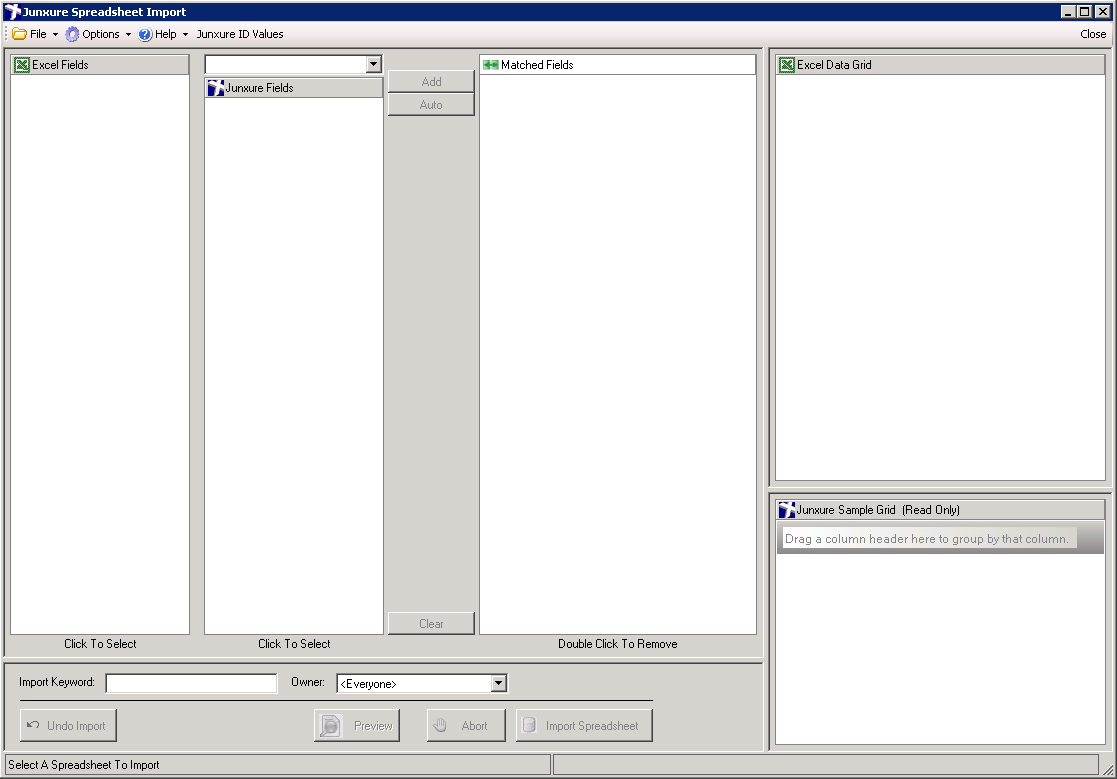
Task: Click the Add button
Action: (x=431, y=81)
